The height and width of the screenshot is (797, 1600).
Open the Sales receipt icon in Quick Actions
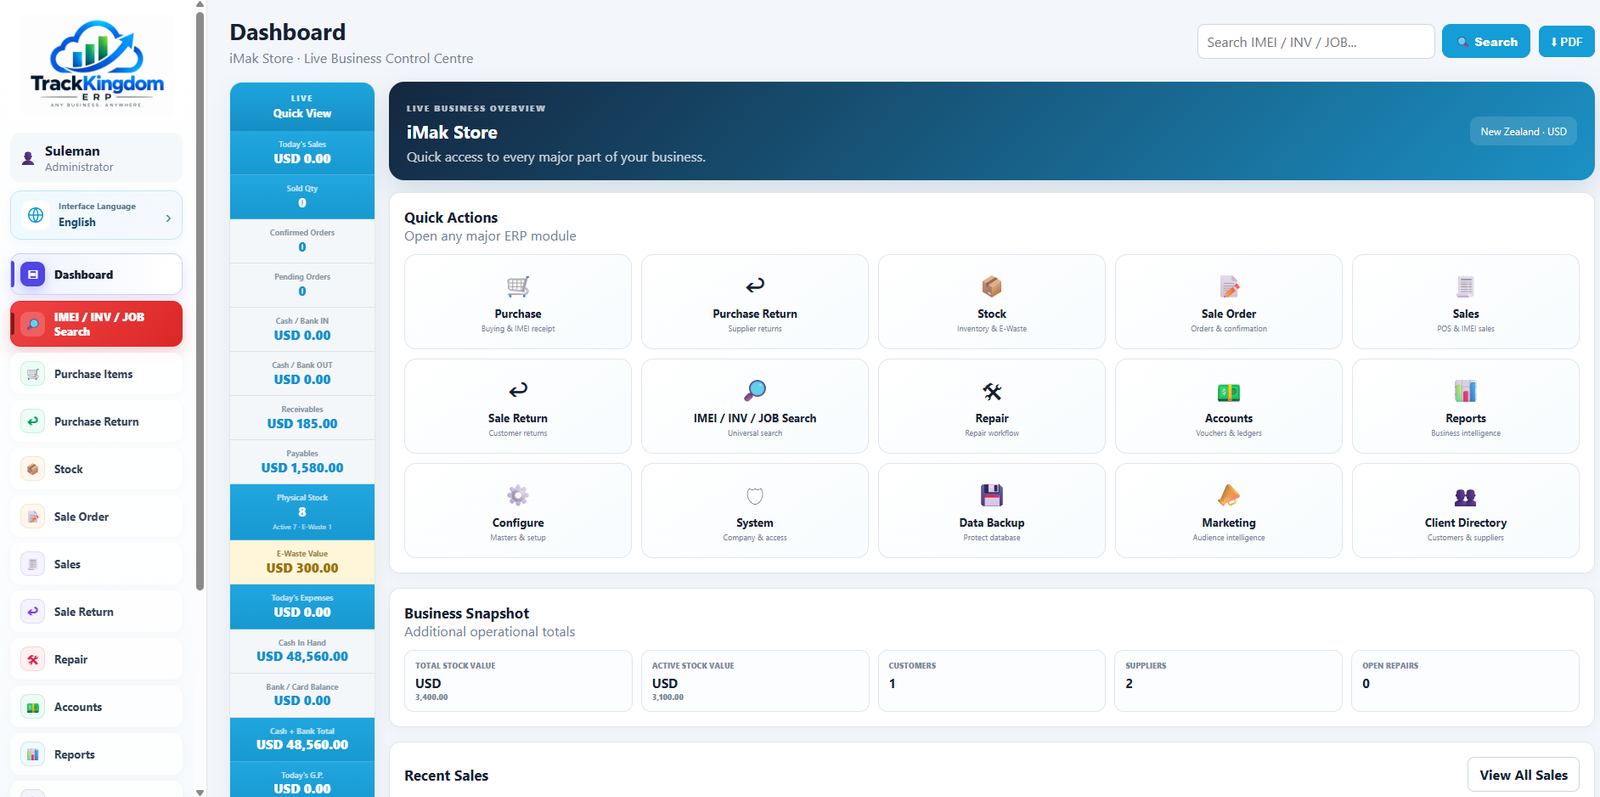(x=1466, y=286)
